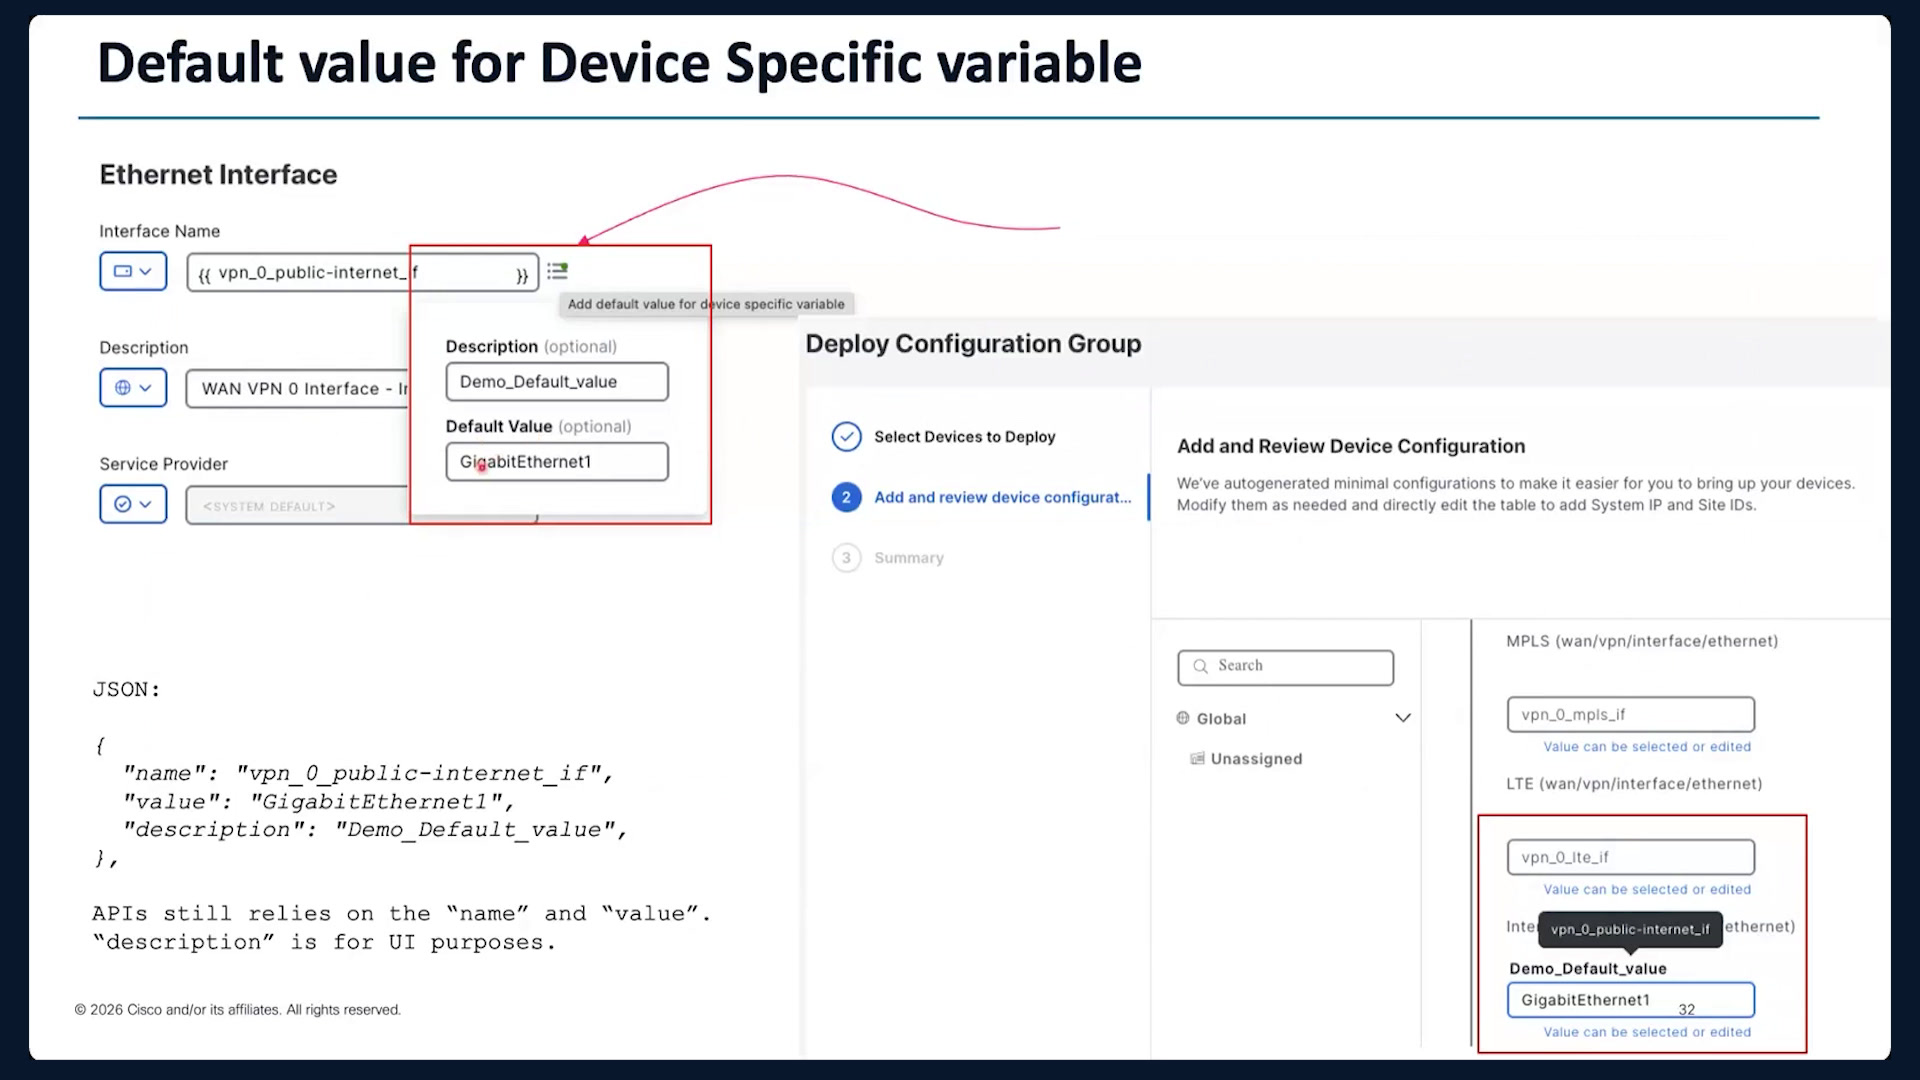
Task: Open the Description global type dropdown
Action: point(133,388)
